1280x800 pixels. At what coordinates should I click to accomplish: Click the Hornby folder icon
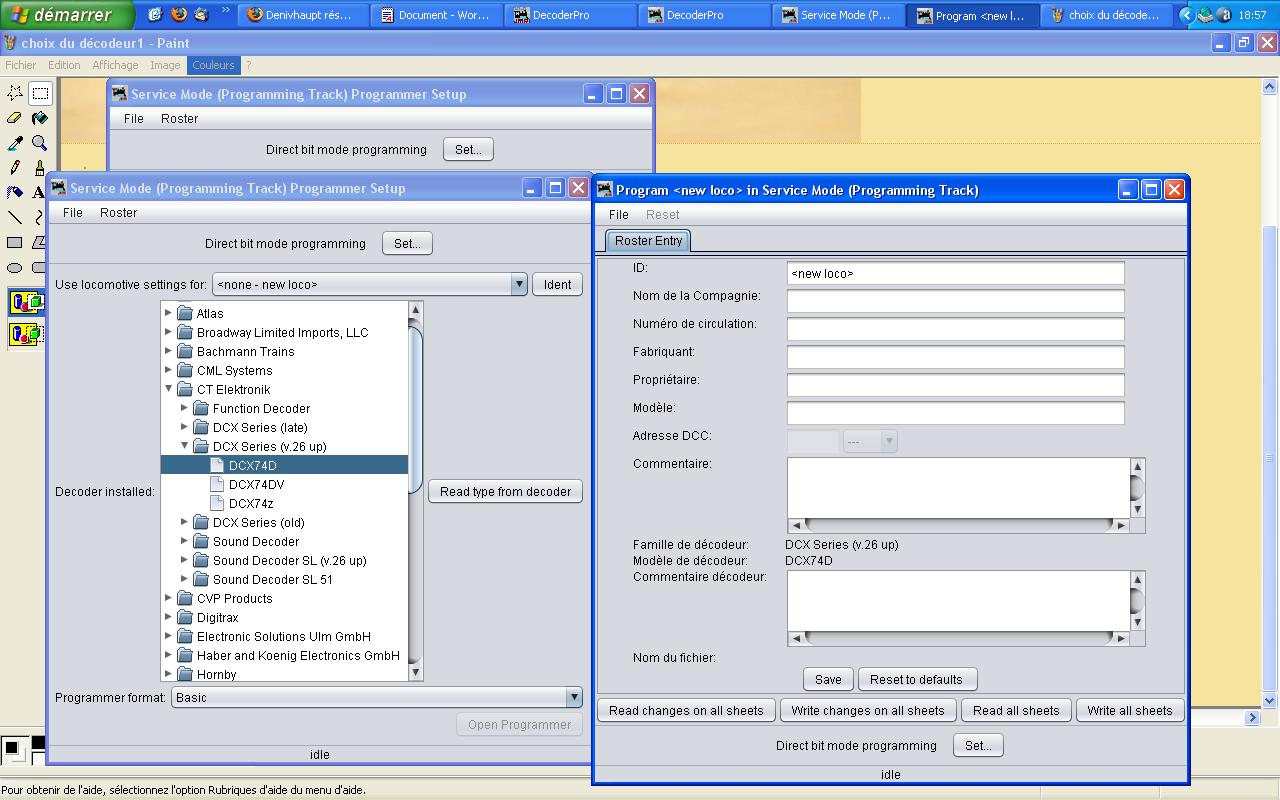185,674
